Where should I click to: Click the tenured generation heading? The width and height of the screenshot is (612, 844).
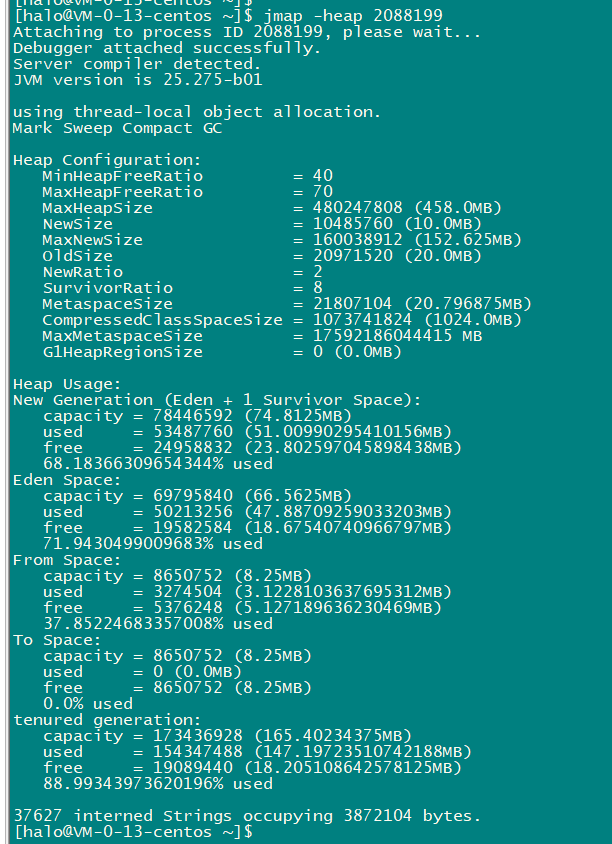(x=106, y=720)
